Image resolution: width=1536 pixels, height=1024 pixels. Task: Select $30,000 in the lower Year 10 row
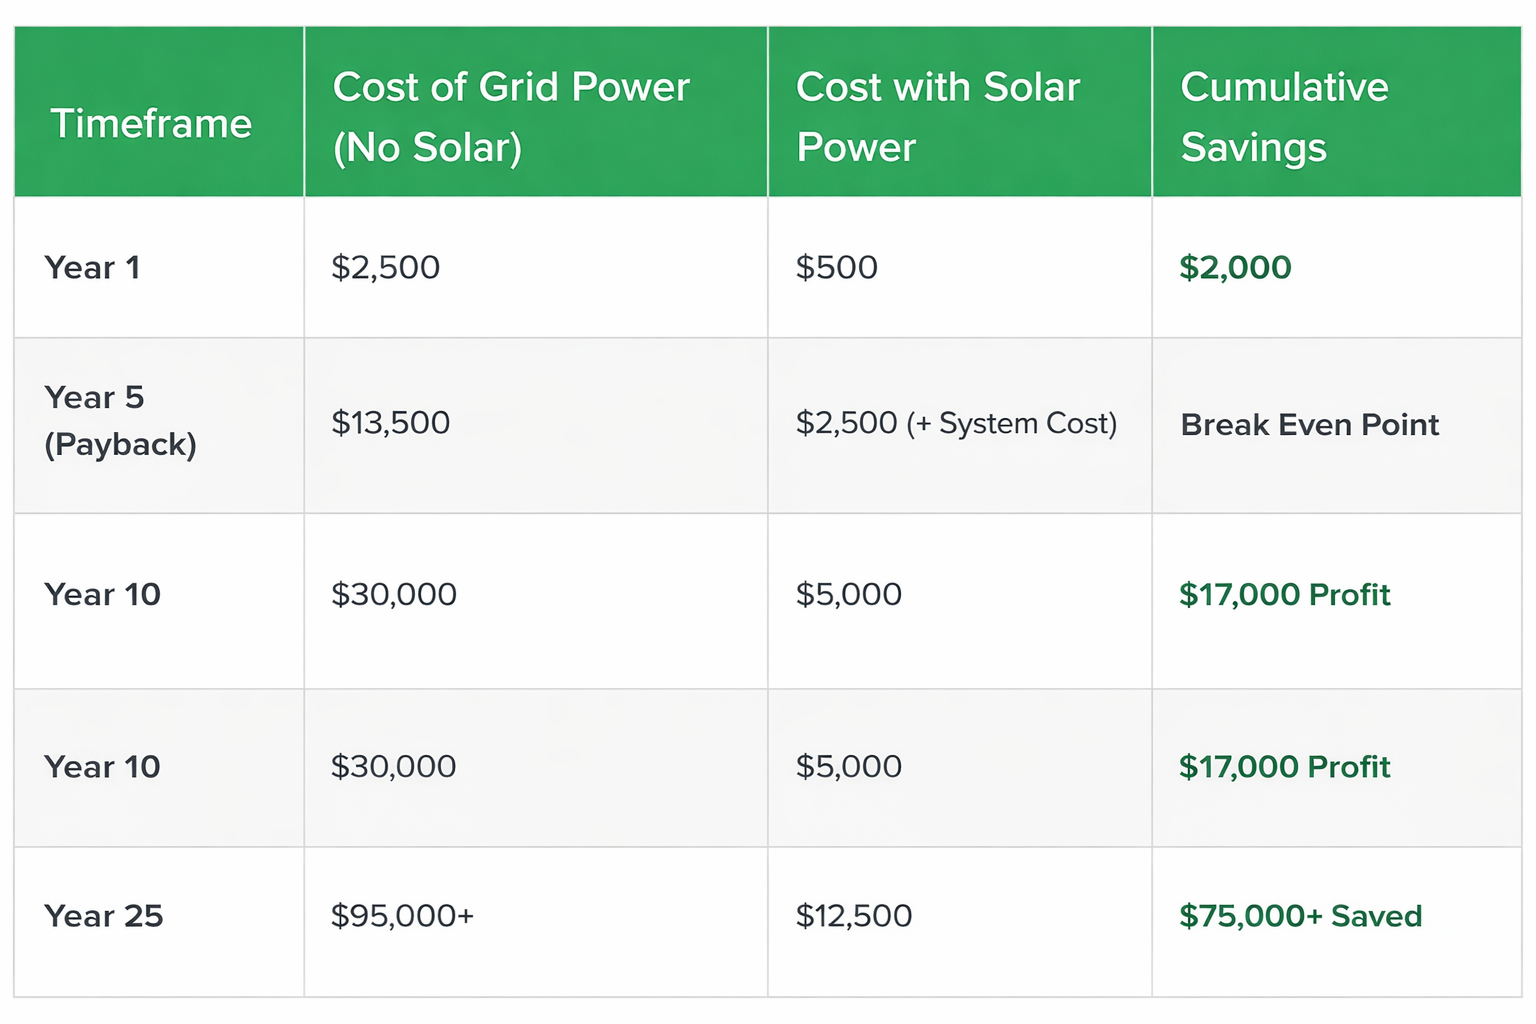(x=393, y=767)
